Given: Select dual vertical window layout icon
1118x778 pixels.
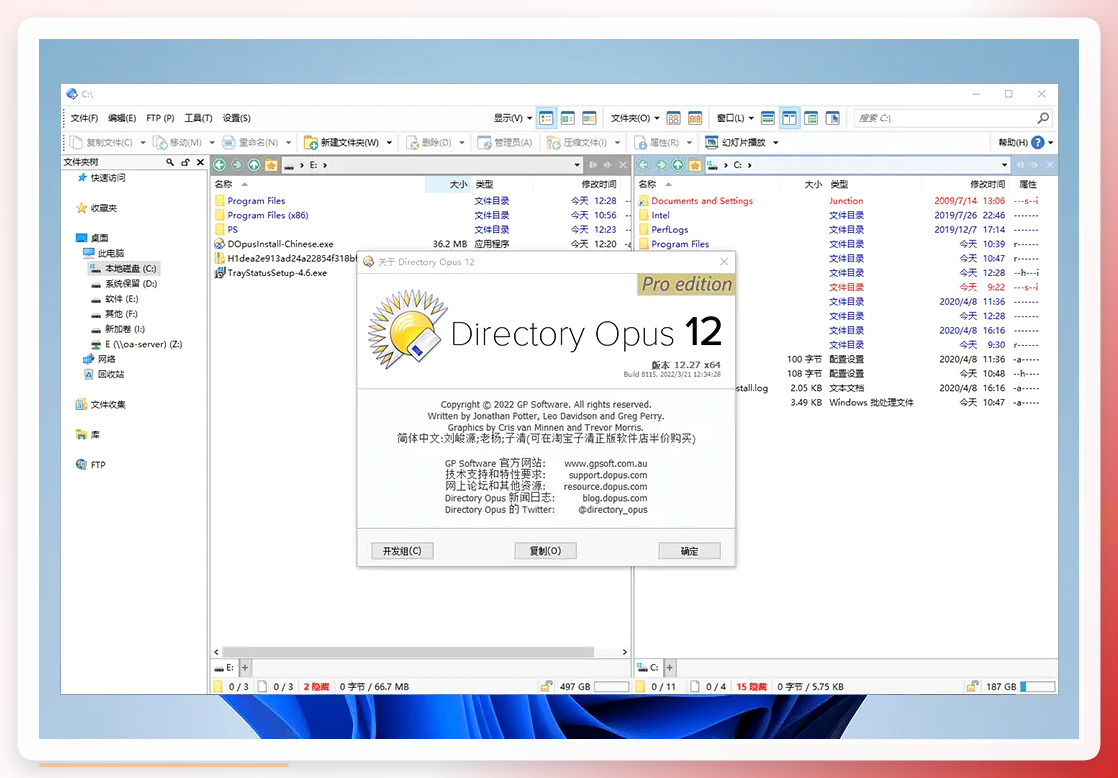Looking at the screenshot, I should [789, 118].
